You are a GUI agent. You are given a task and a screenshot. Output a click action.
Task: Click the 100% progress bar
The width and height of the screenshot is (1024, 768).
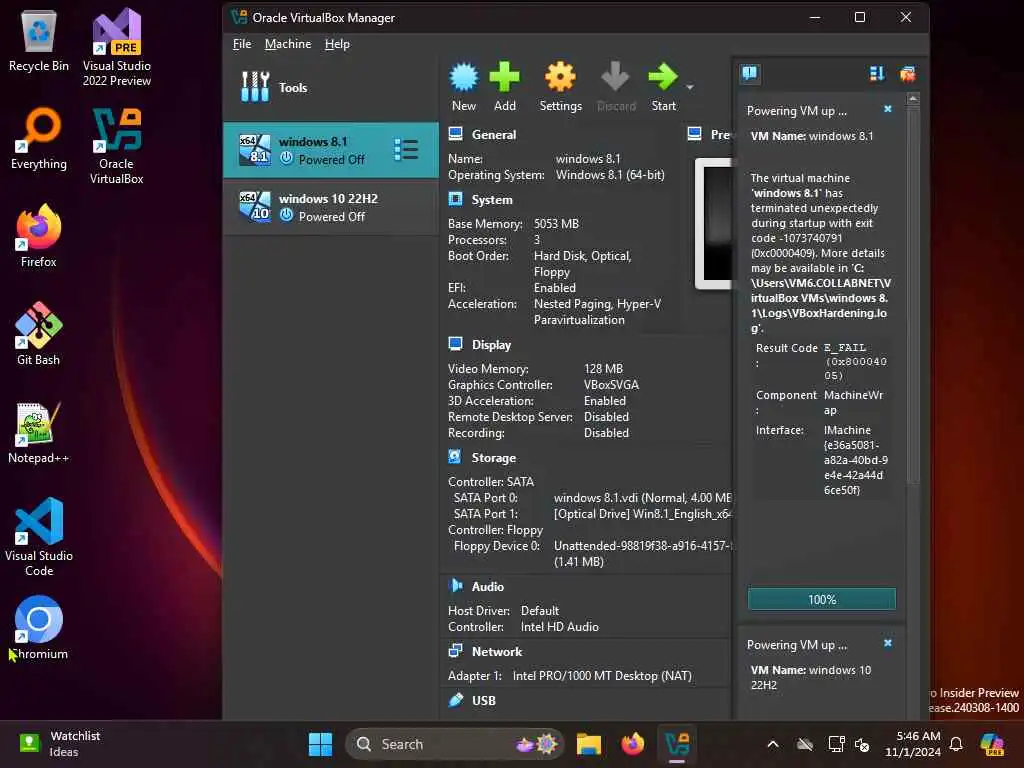(822, 599)
